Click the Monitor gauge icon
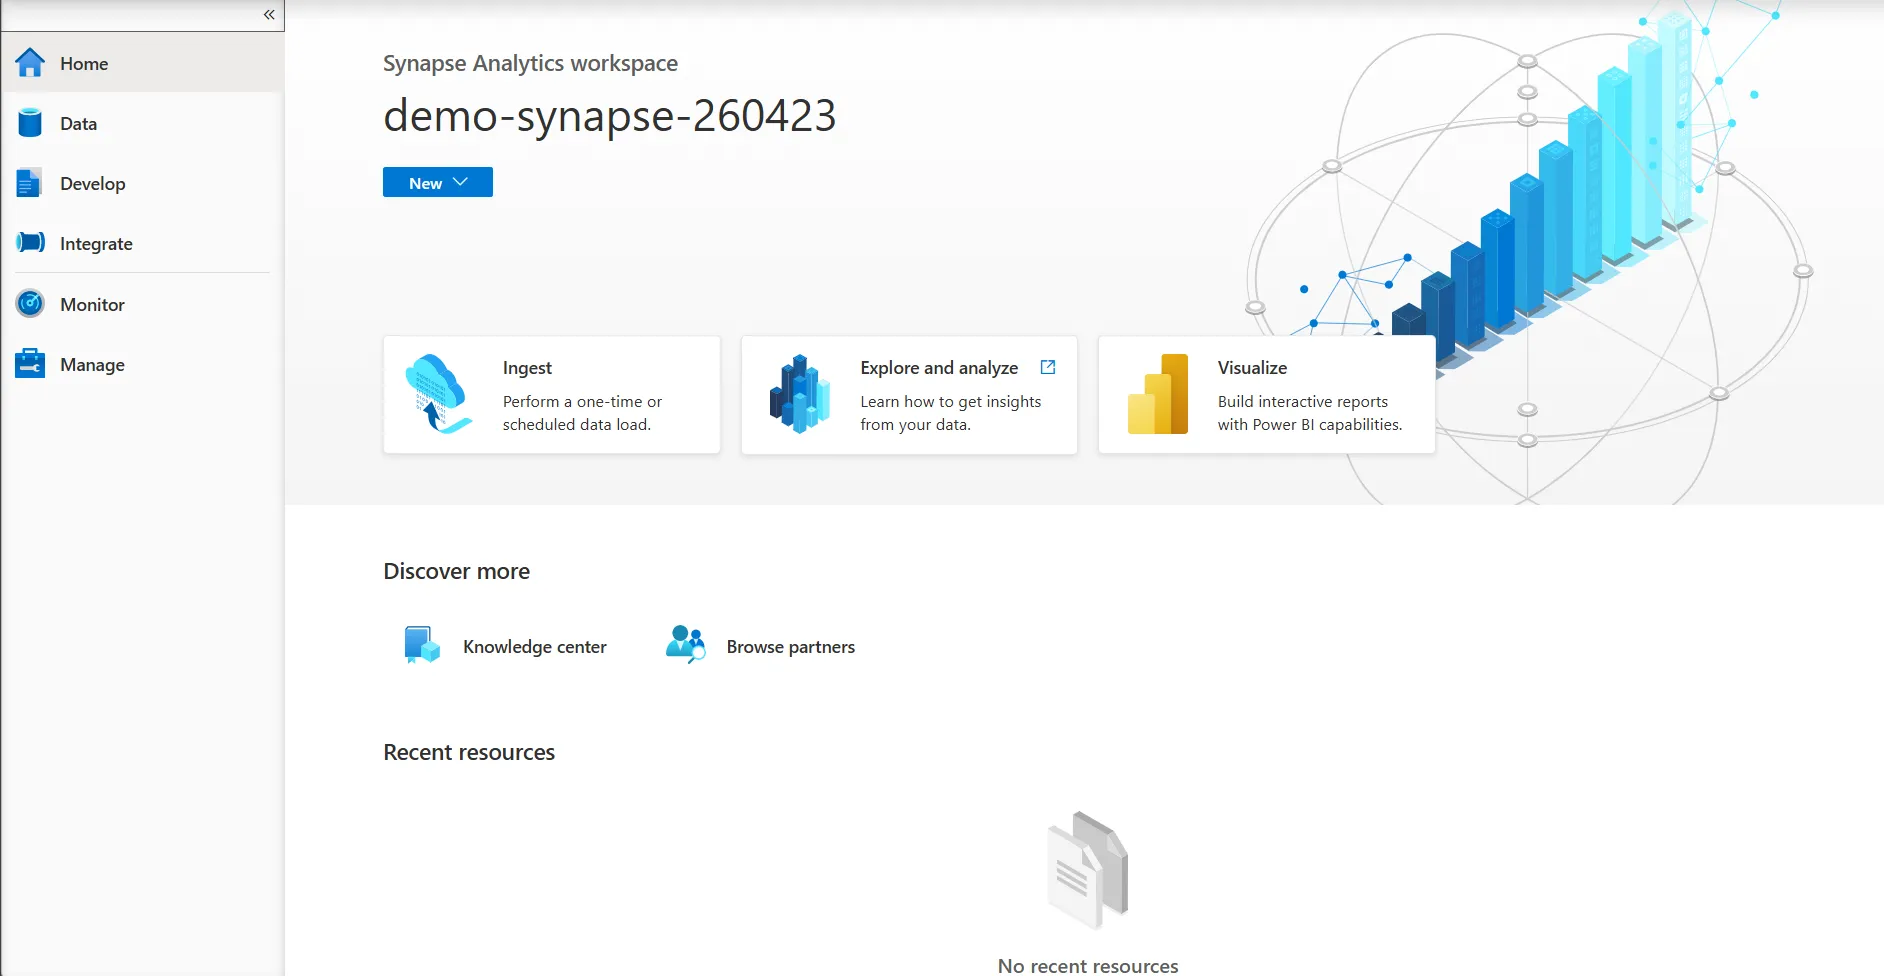This screenshot has width=1884, height=976. 30,303
